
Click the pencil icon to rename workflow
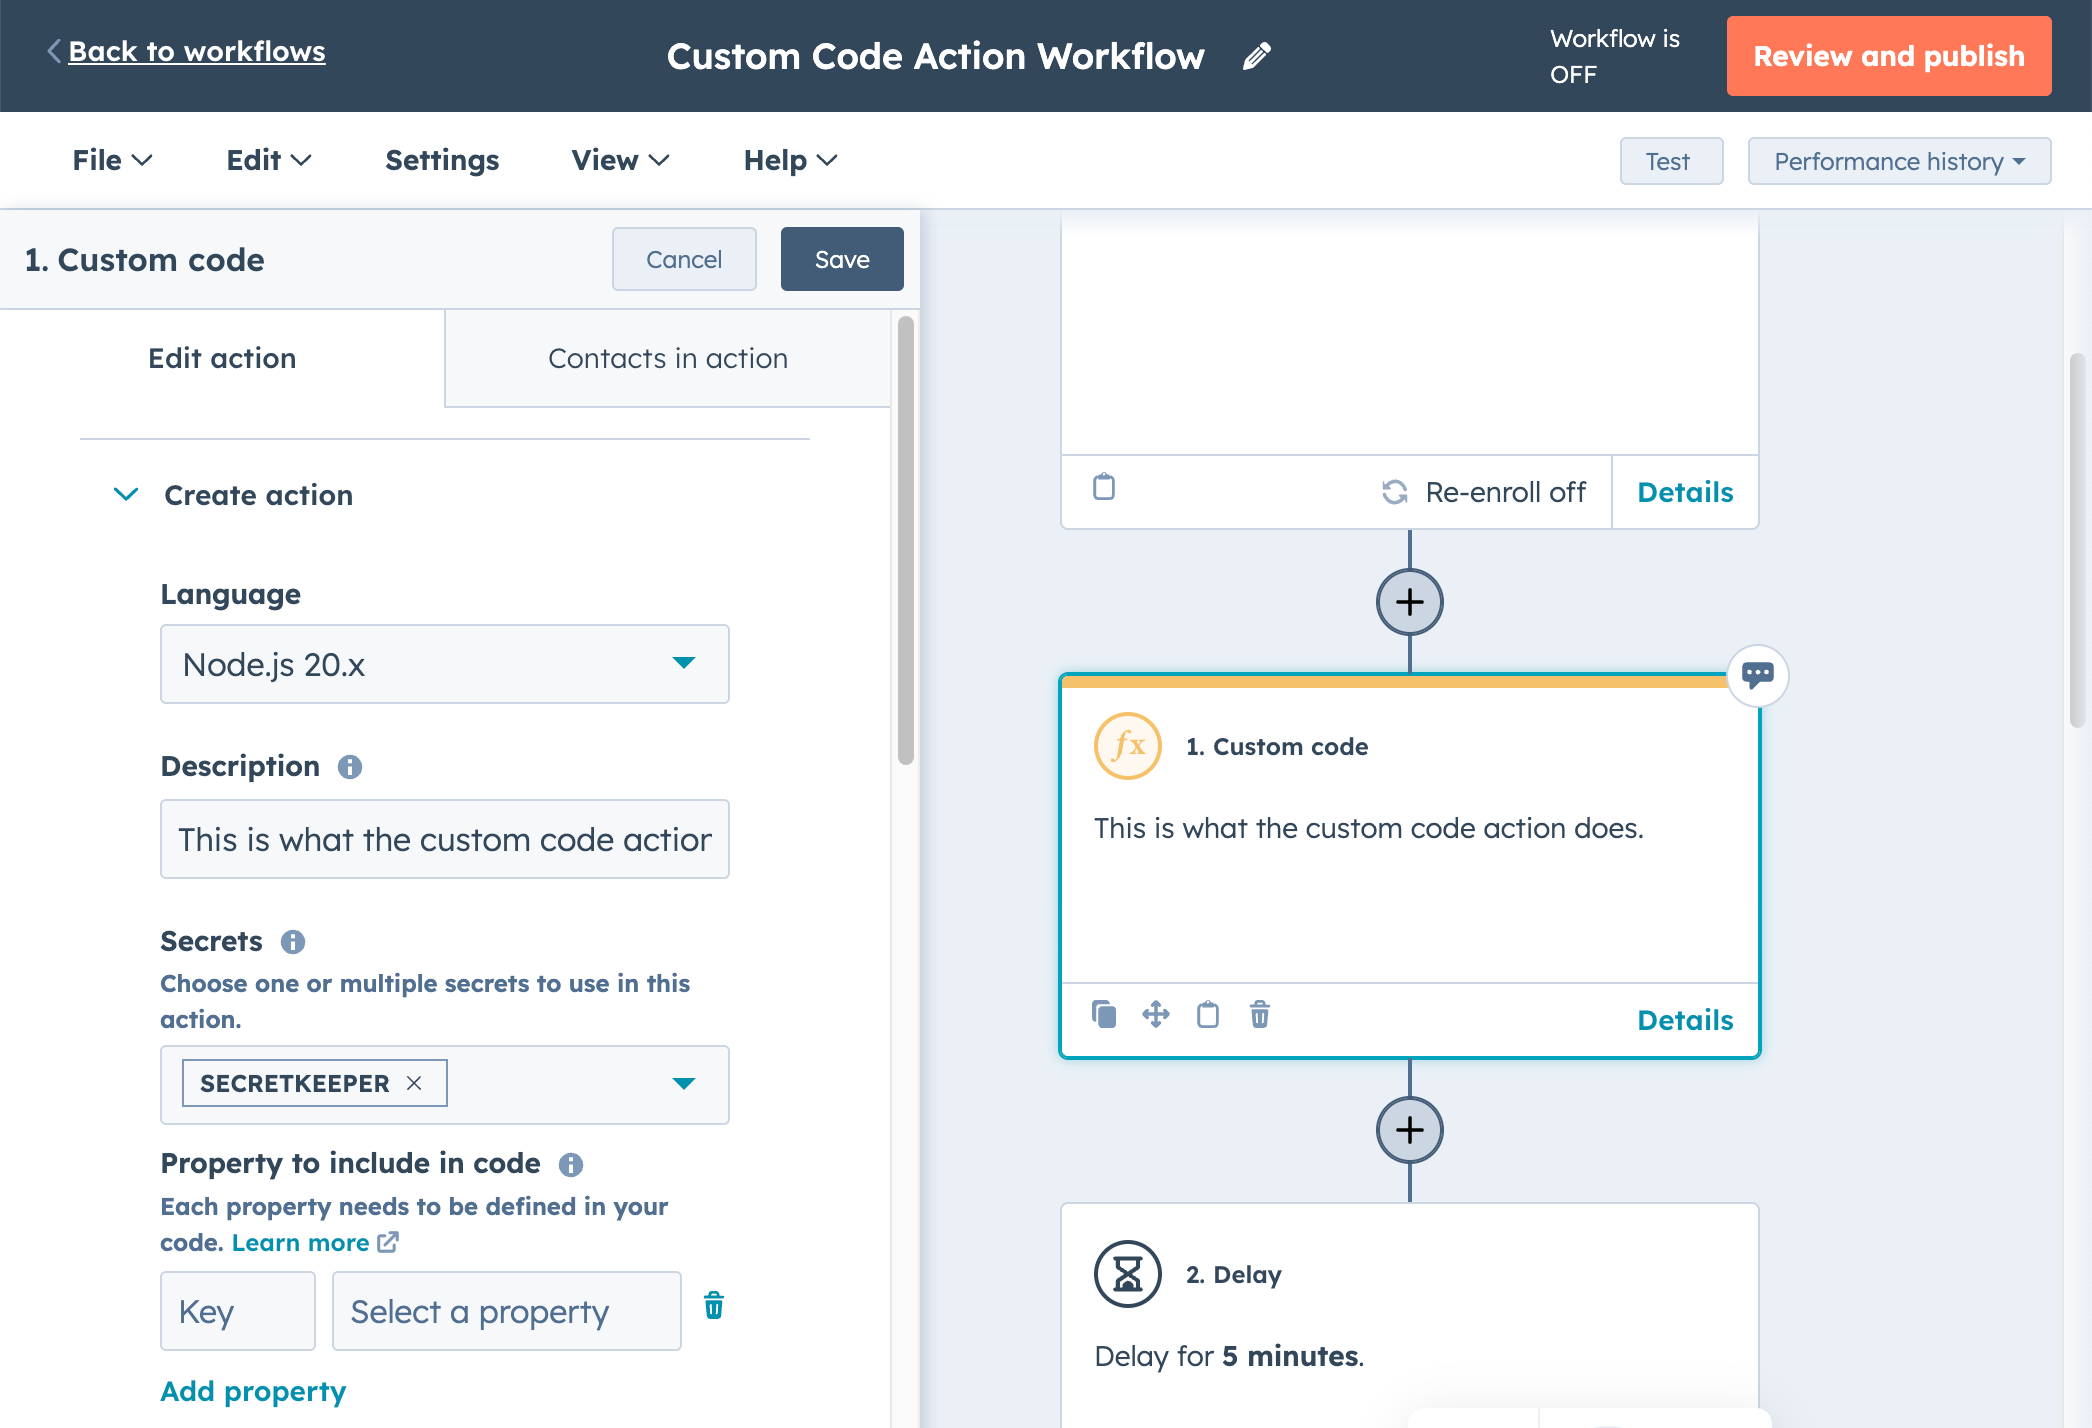[x=1257, y=56]
